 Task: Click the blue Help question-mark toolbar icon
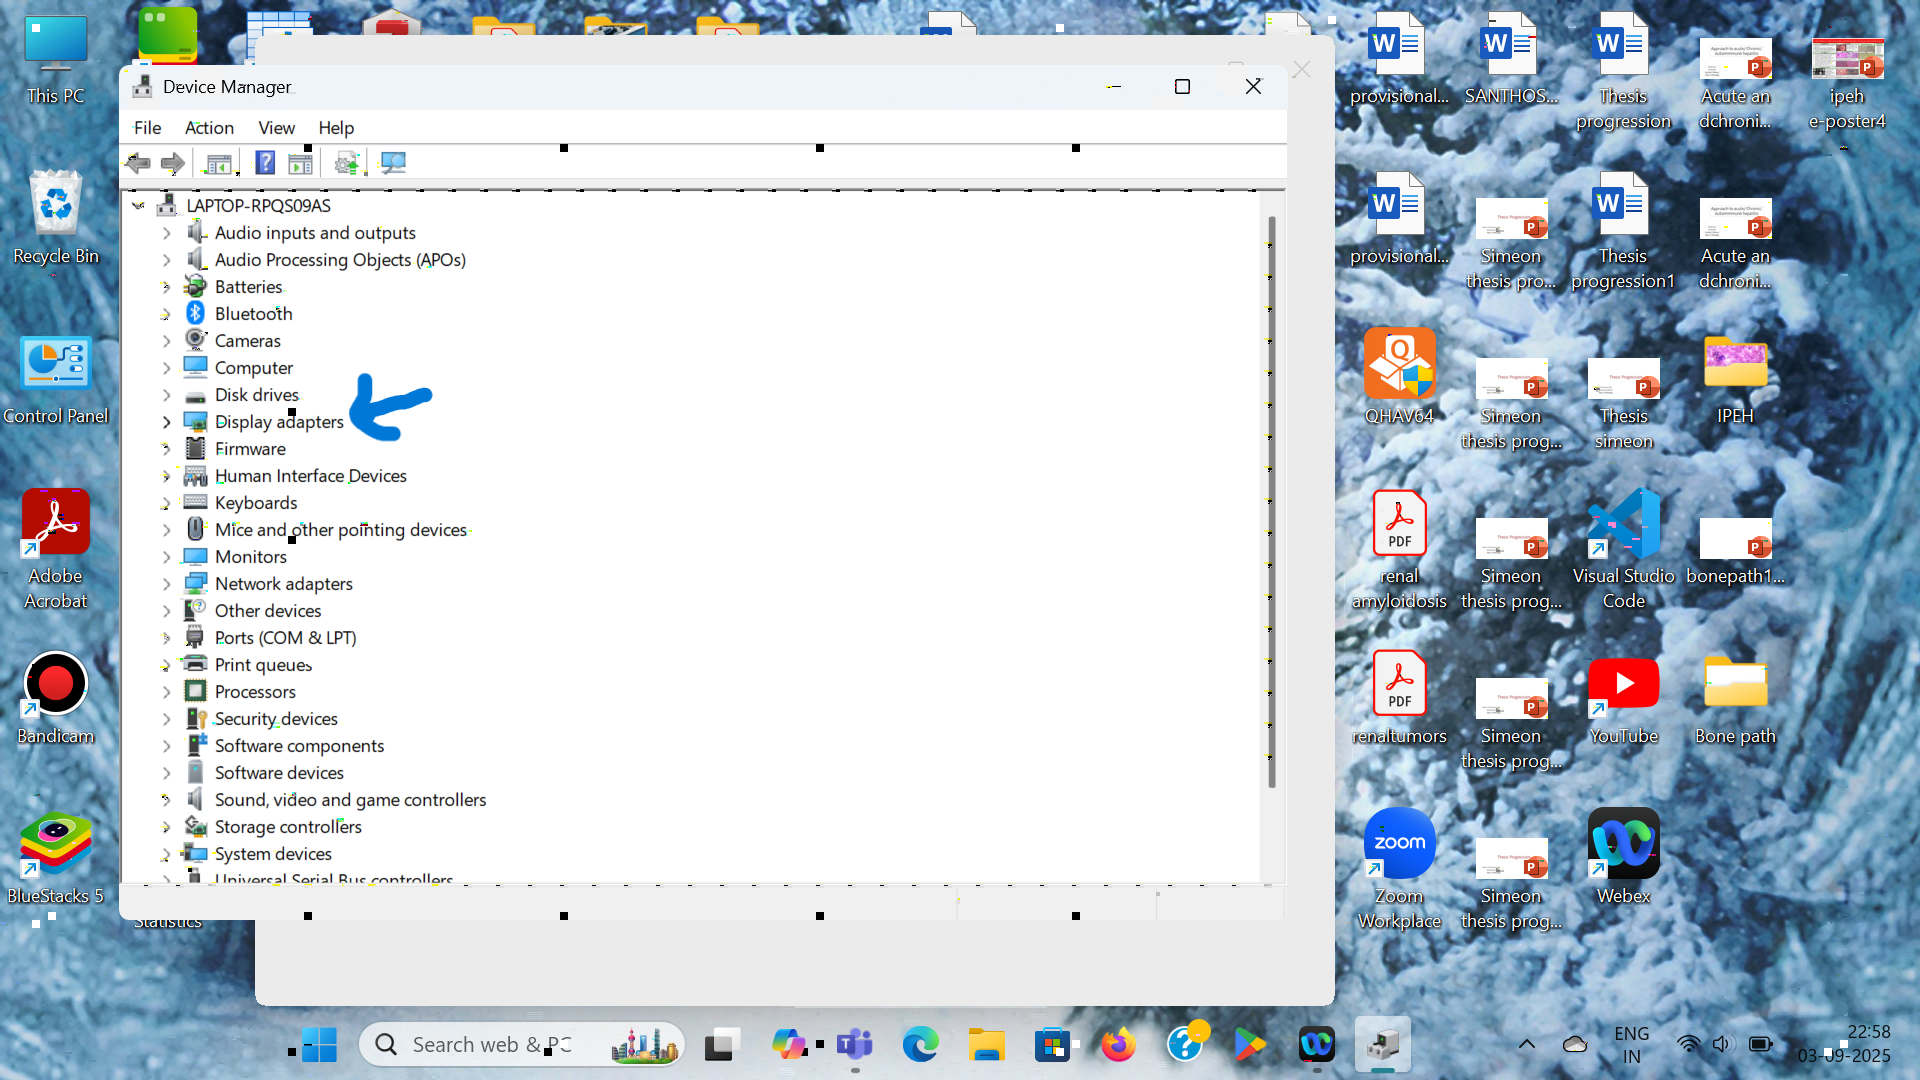265,163
